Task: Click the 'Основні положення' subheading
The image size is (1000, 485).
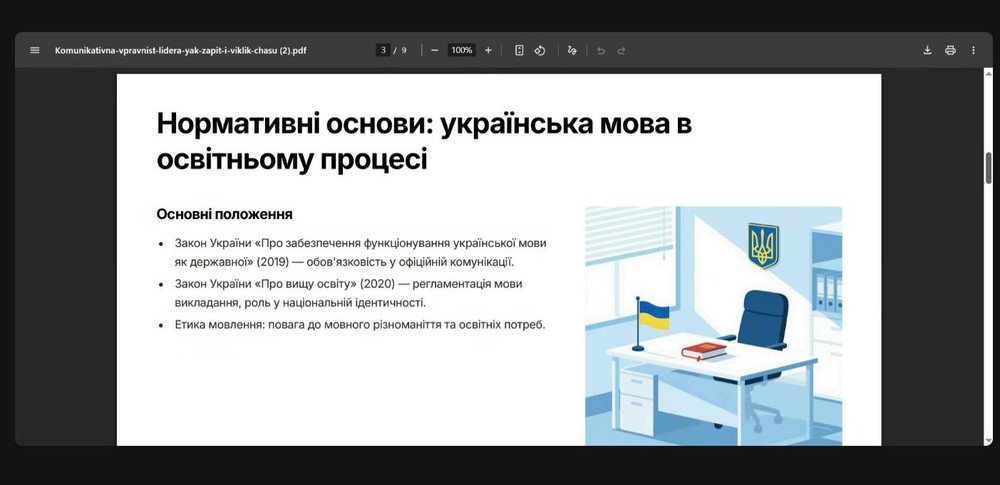Action: pyautogui.click(x=224, y=214)
